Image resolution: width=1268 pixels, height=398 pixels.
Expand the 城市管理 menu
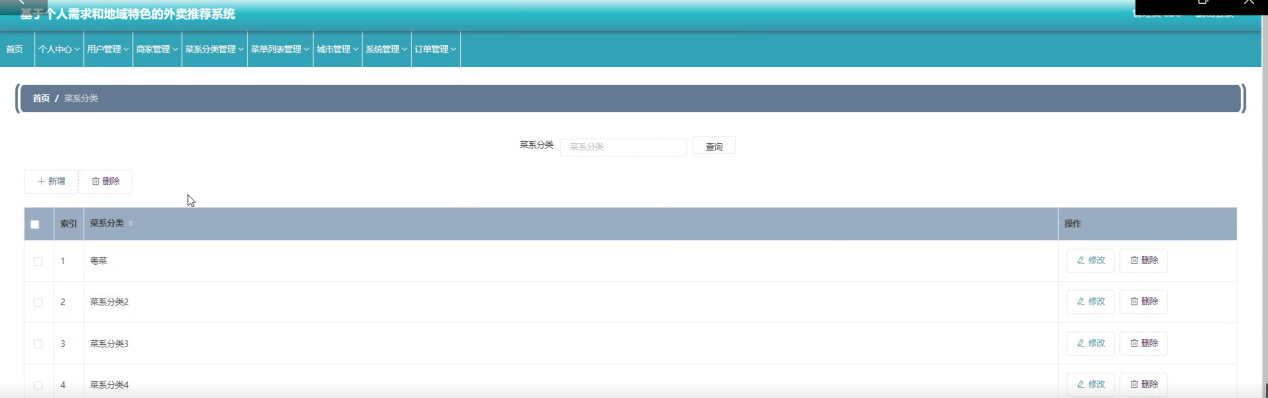[x=337, y=49]
